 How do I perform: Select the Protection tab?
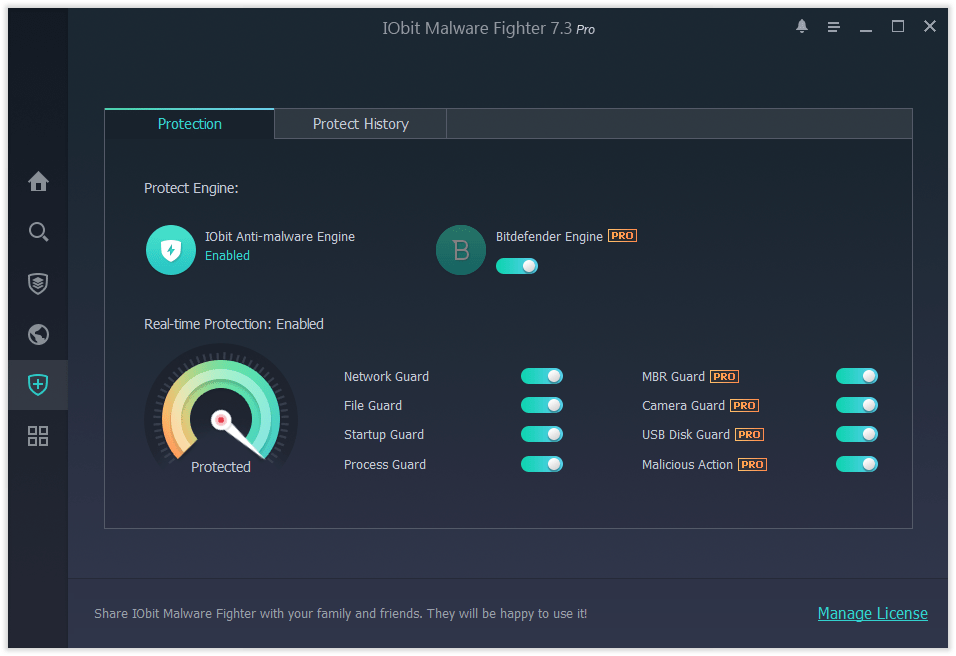pyautogui.click(x=189, y=123)
